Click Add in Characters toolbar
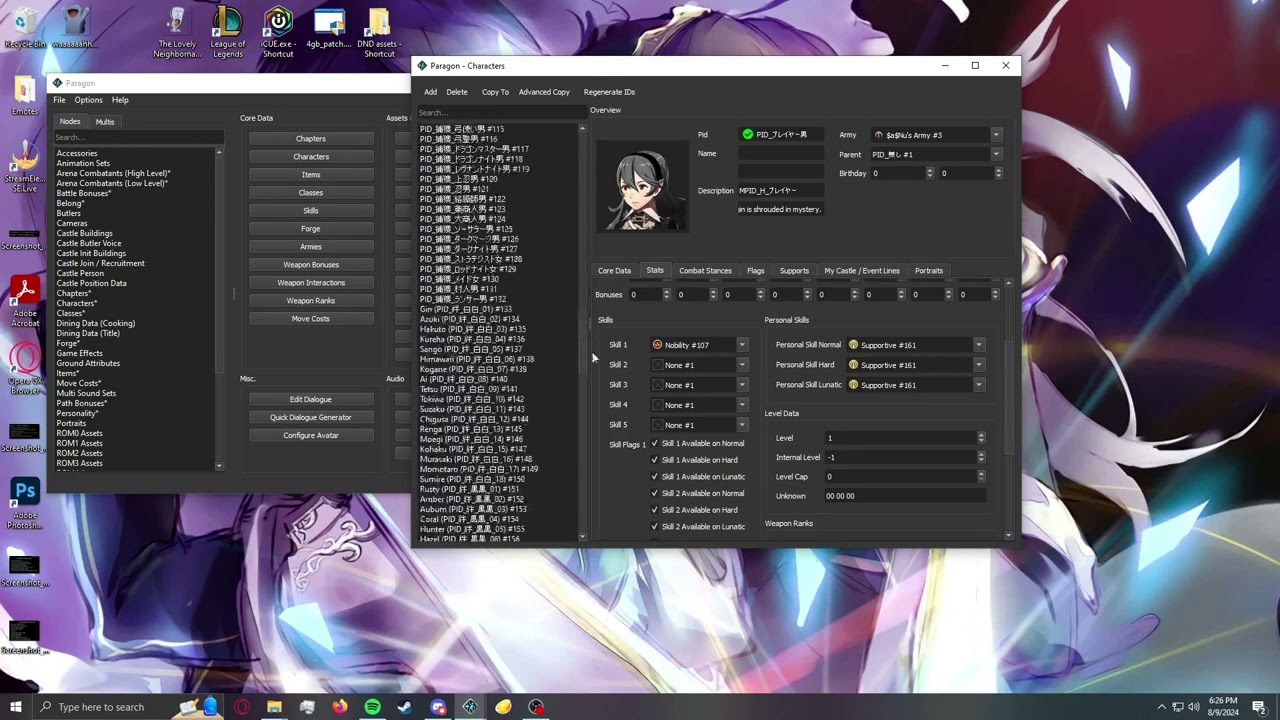This screenshot has height=720, width=1280. point(430,92)
